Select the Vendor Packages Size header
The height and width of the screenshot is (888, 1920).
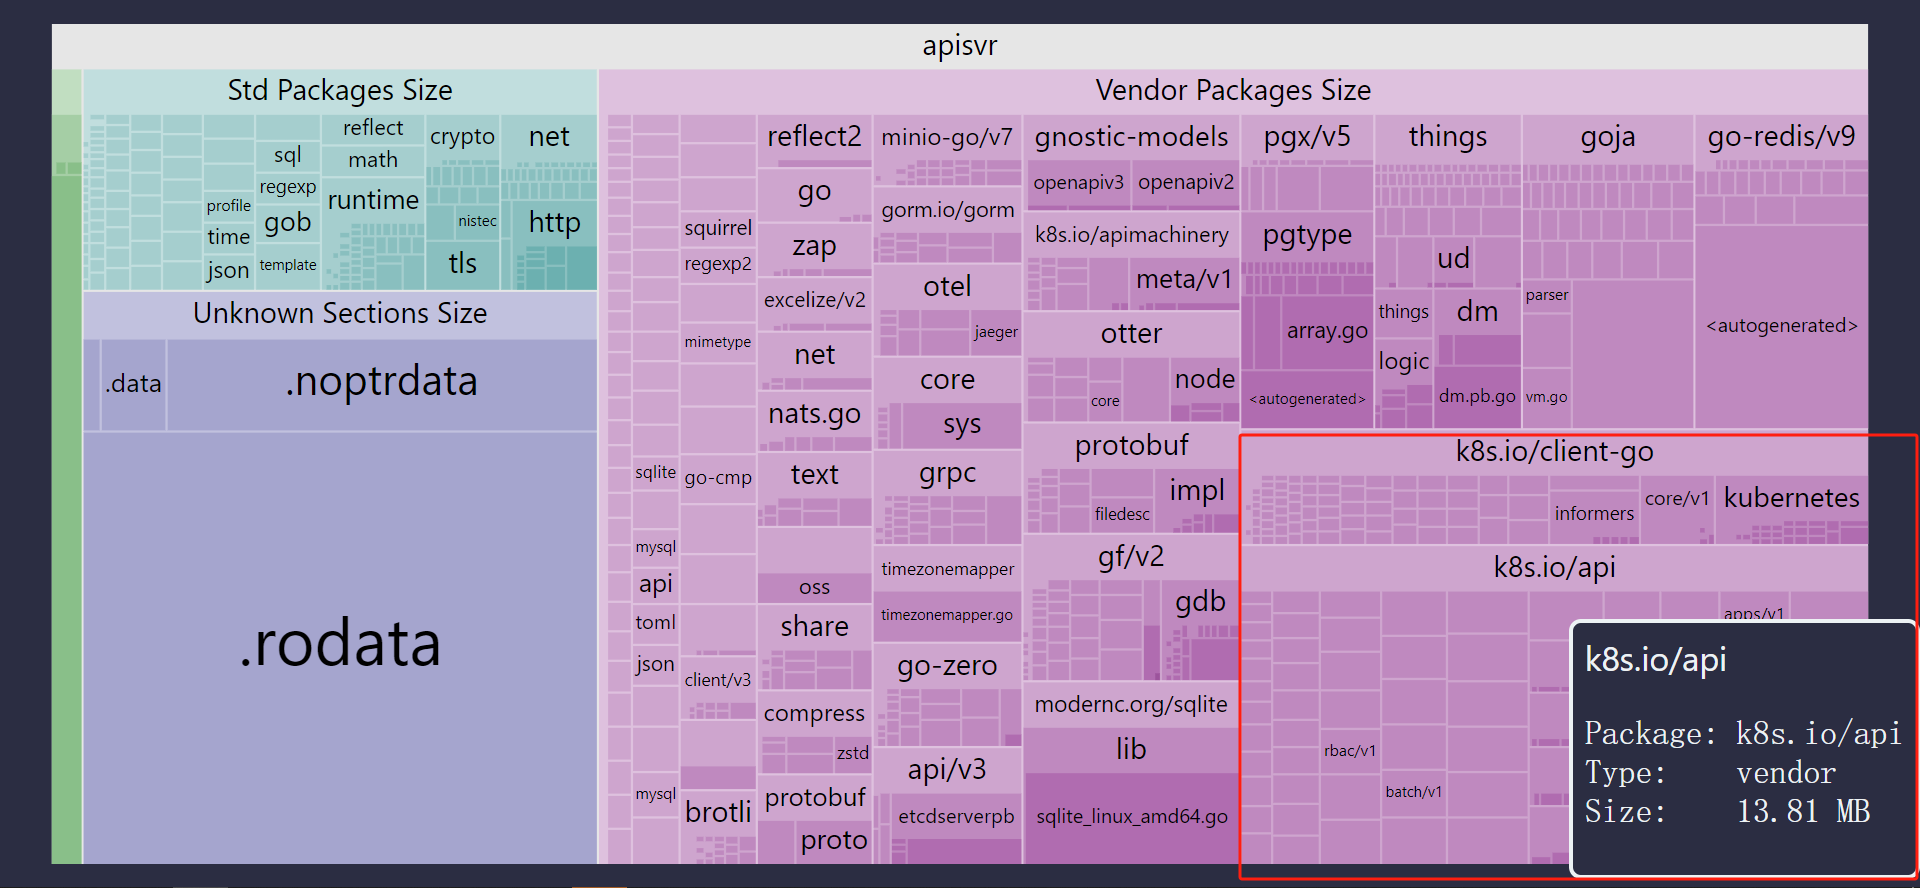(x=1232, y=91)
